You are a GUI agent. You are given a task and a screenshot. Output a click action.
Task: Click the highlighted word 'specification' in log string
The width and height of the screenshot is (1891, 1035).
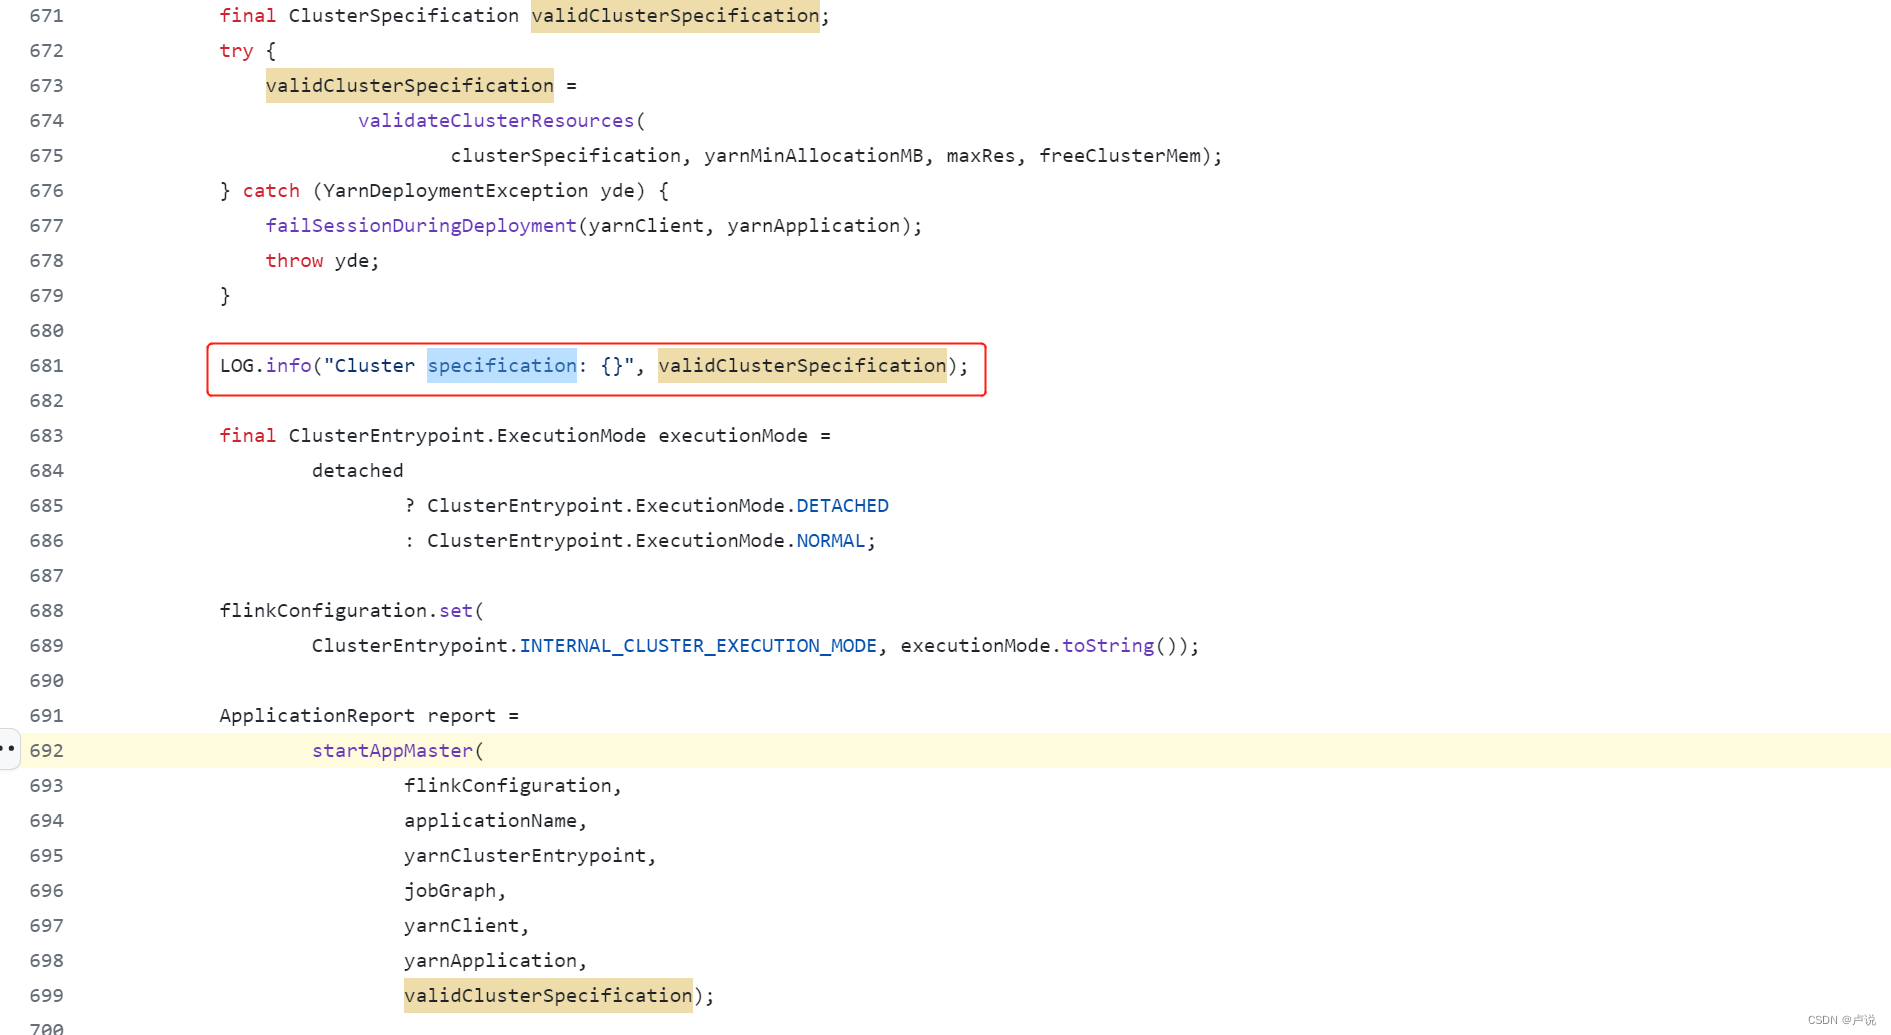502,366
